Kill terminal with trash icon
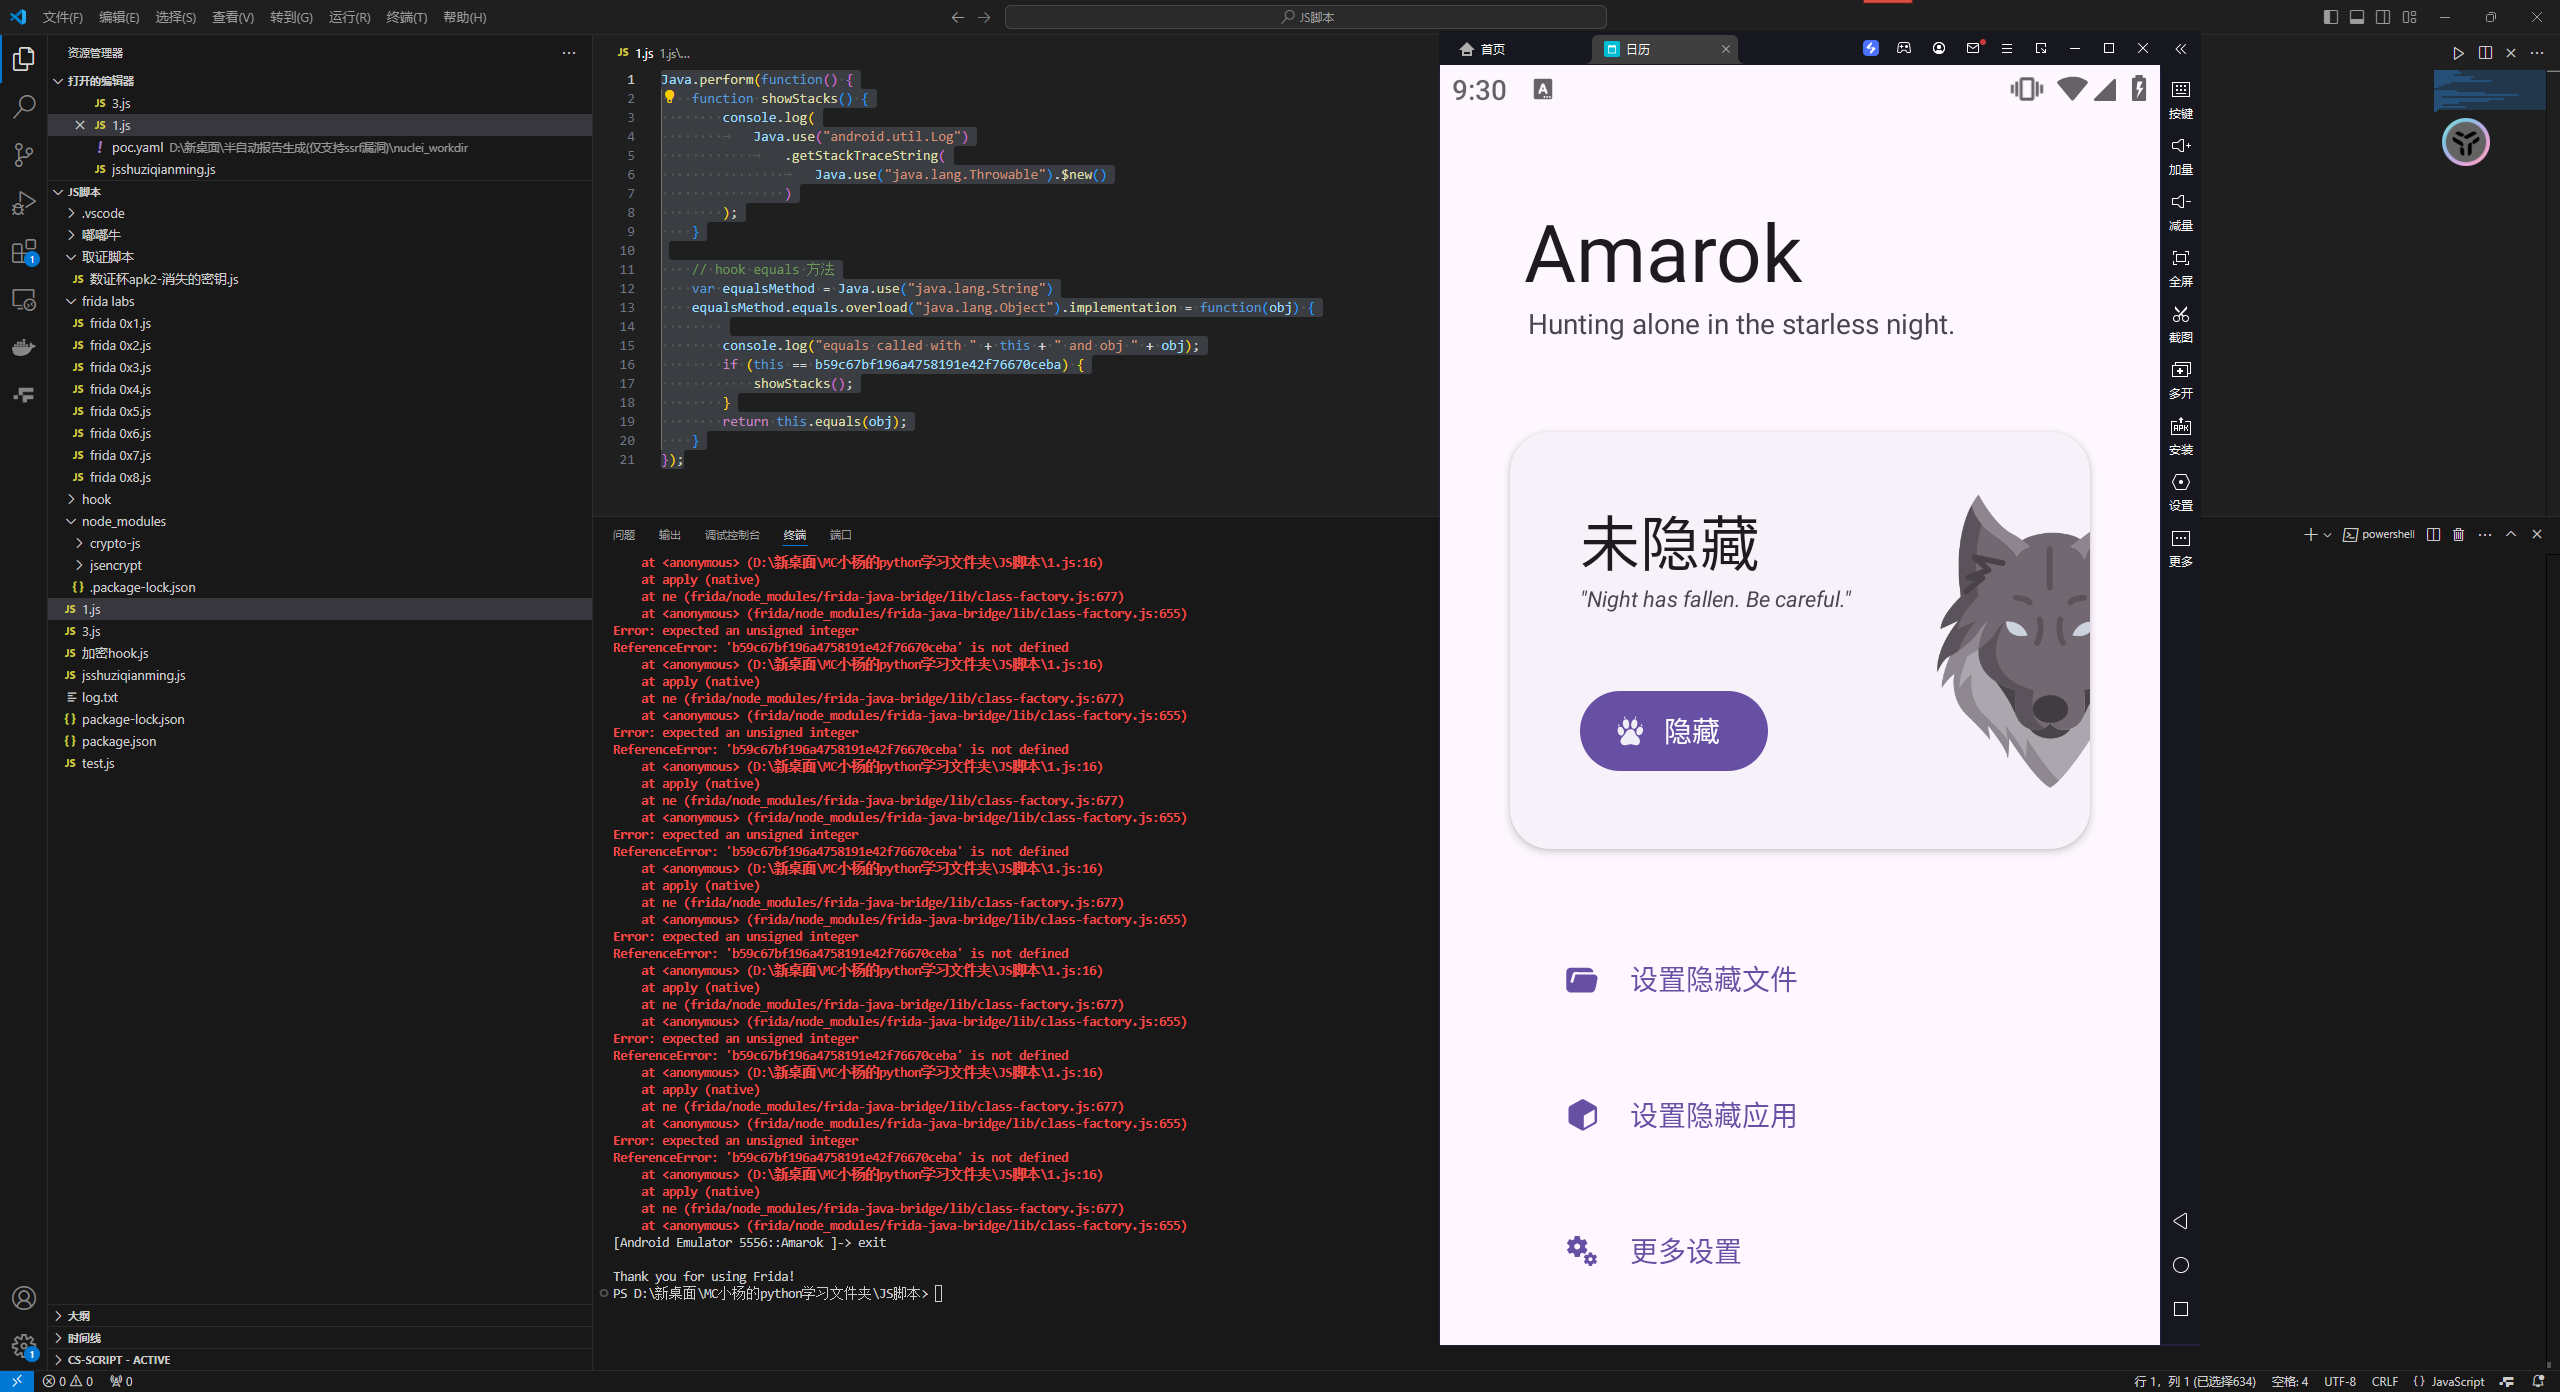This screenshot has height=1392, width=2560. coord(2458,535)
